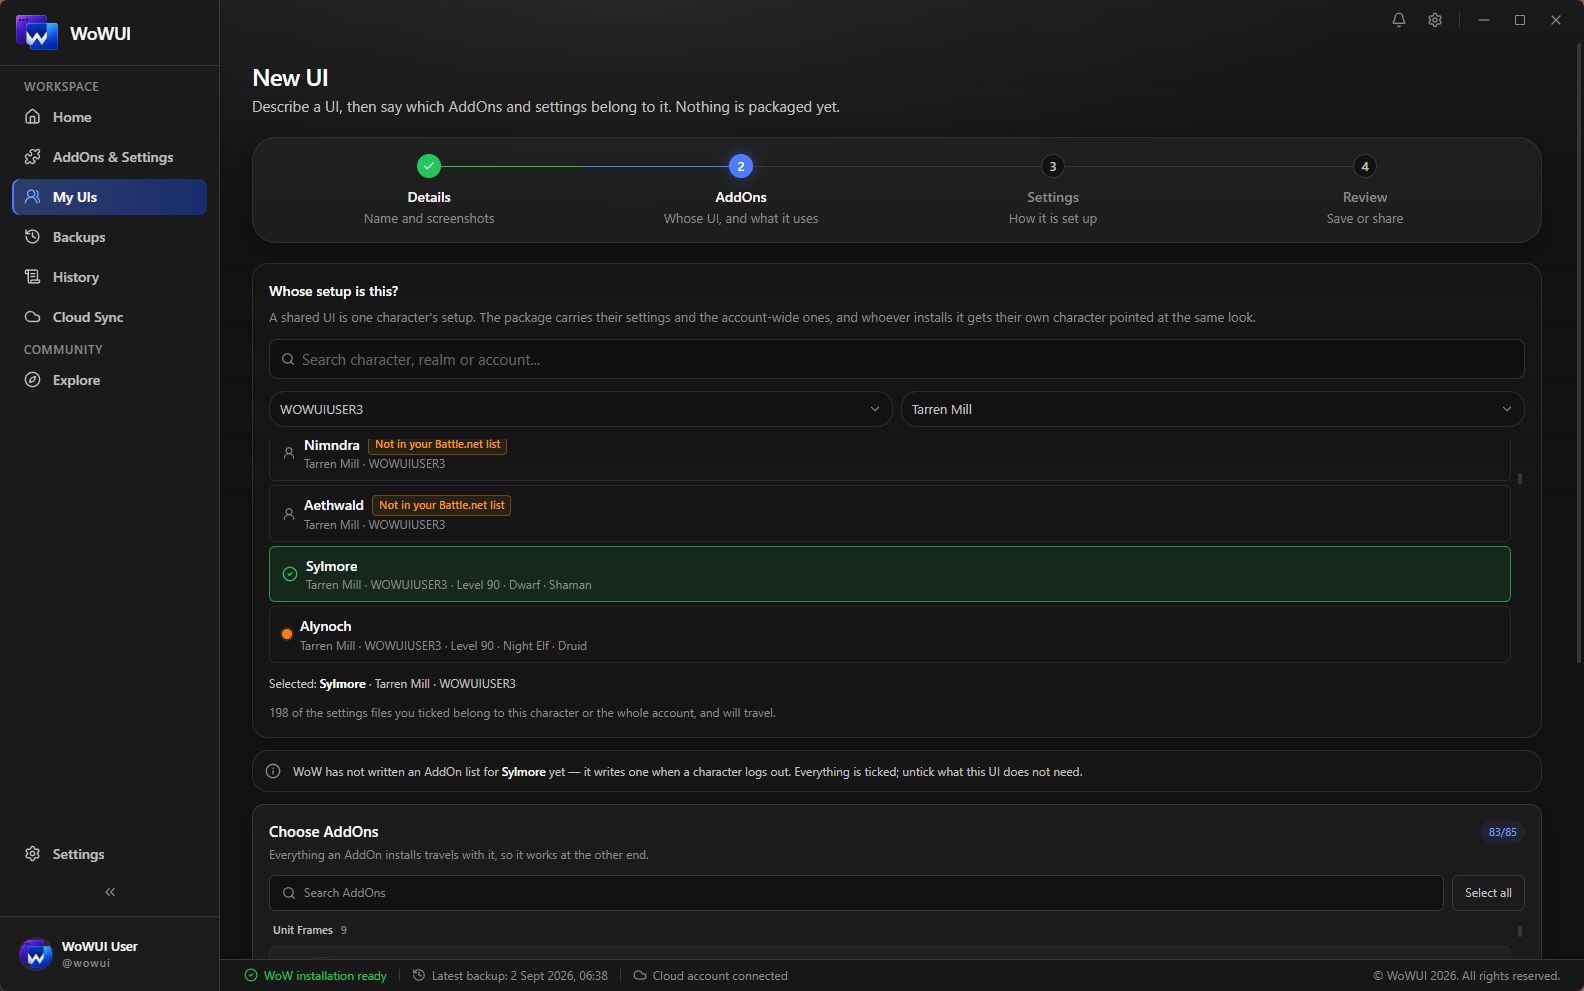Click the magnifier icon in character search
Screen dimensions: 1584x991
point(288,360)
